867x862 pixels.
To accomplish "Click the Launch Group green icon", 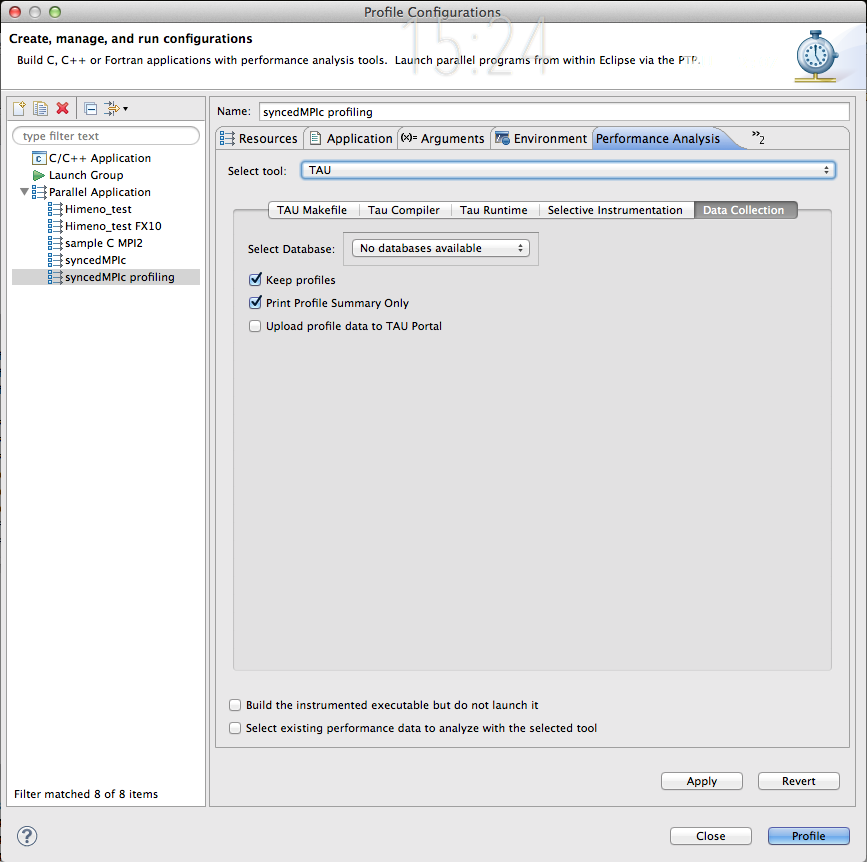I will [x=39, y=175].
